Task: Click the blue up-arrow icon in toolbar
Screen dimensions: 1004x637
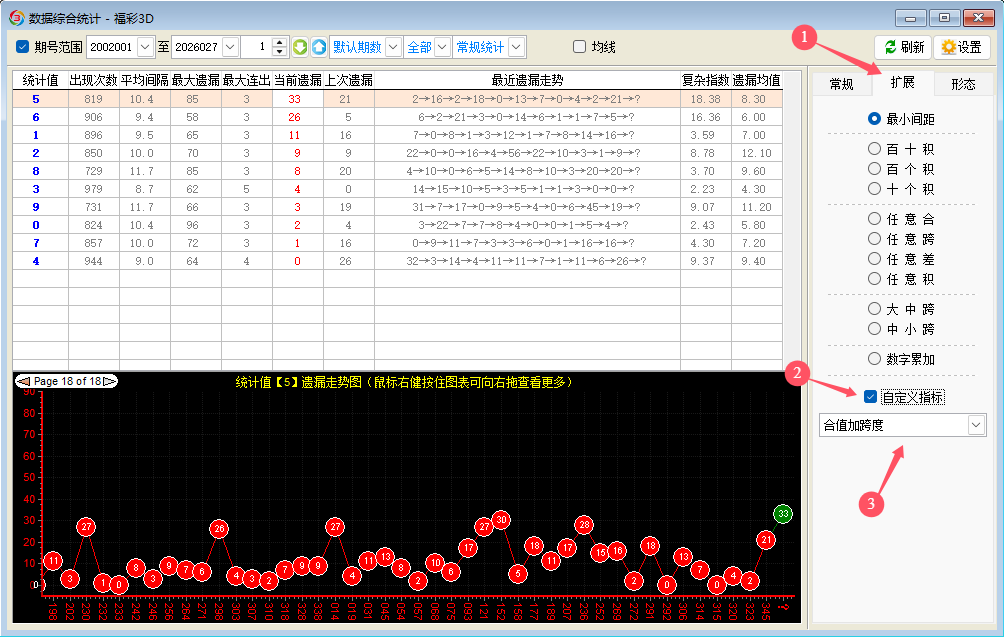Action: [x=319, y=47]
